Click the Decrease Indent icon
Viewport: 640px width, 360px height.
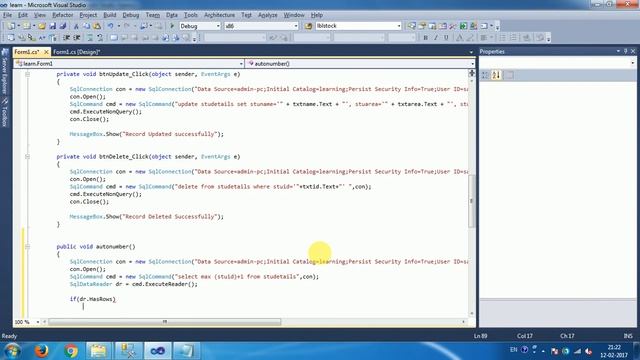pyautogui.click(x=66, y=38)
